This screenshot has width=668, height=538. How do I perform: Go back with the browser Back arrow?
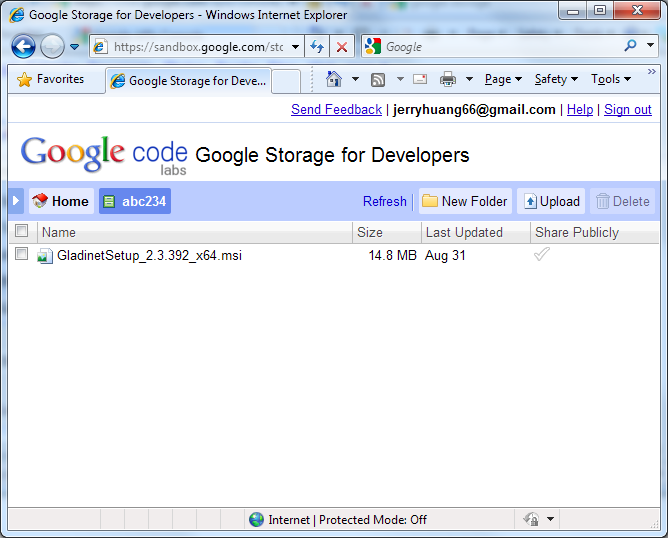tap(23, 46)
